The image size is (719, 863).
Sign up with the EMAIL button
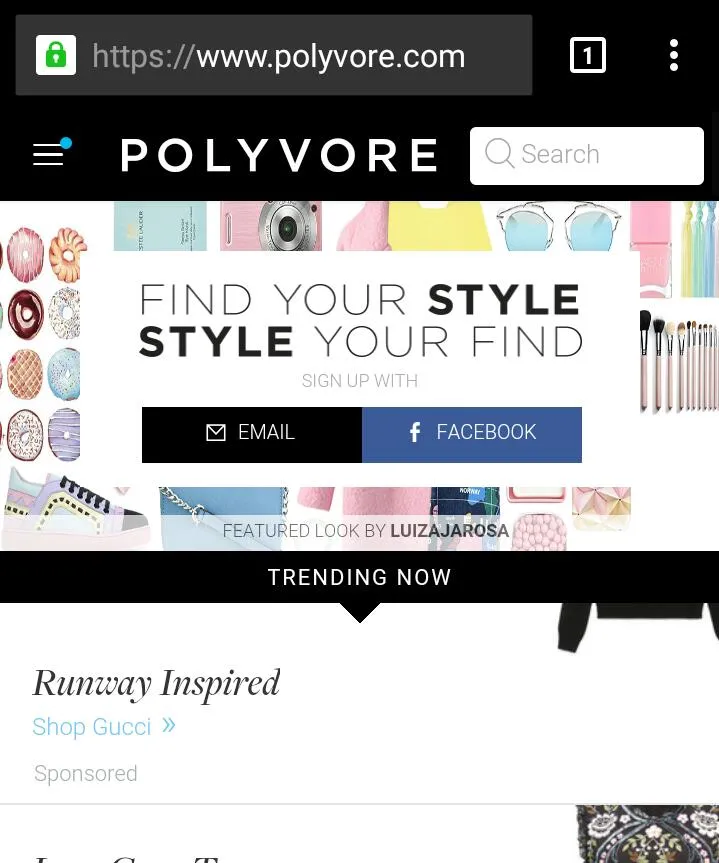[x=252, y=435]
